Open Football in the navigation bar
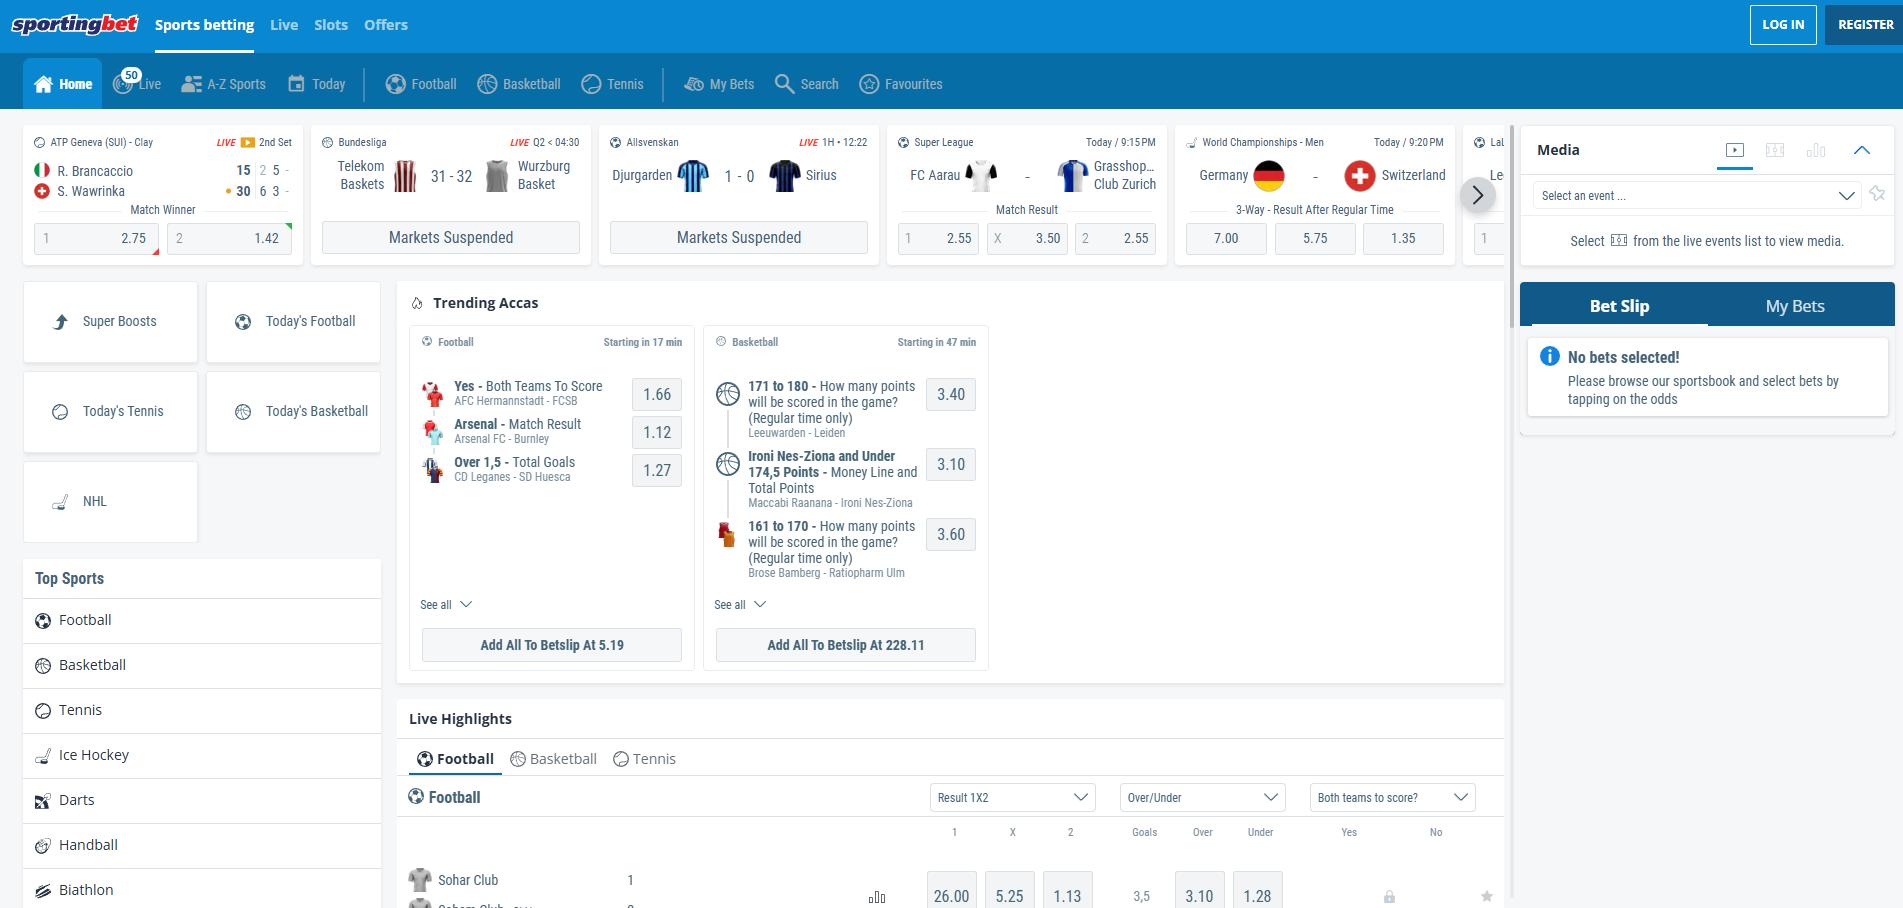The height and width of the screenshot is (908, 1903). point(421,84)
